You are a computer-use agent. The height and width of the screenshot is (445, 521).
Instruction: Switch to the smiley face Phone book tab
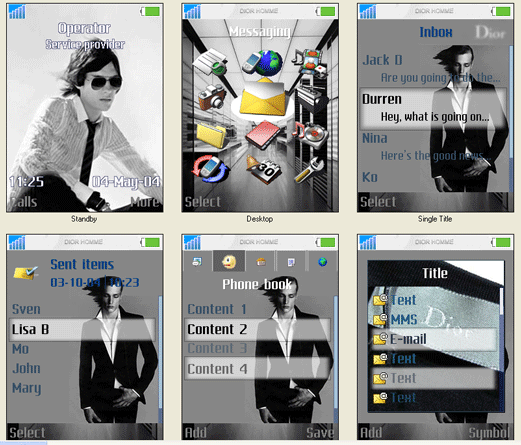229,261
